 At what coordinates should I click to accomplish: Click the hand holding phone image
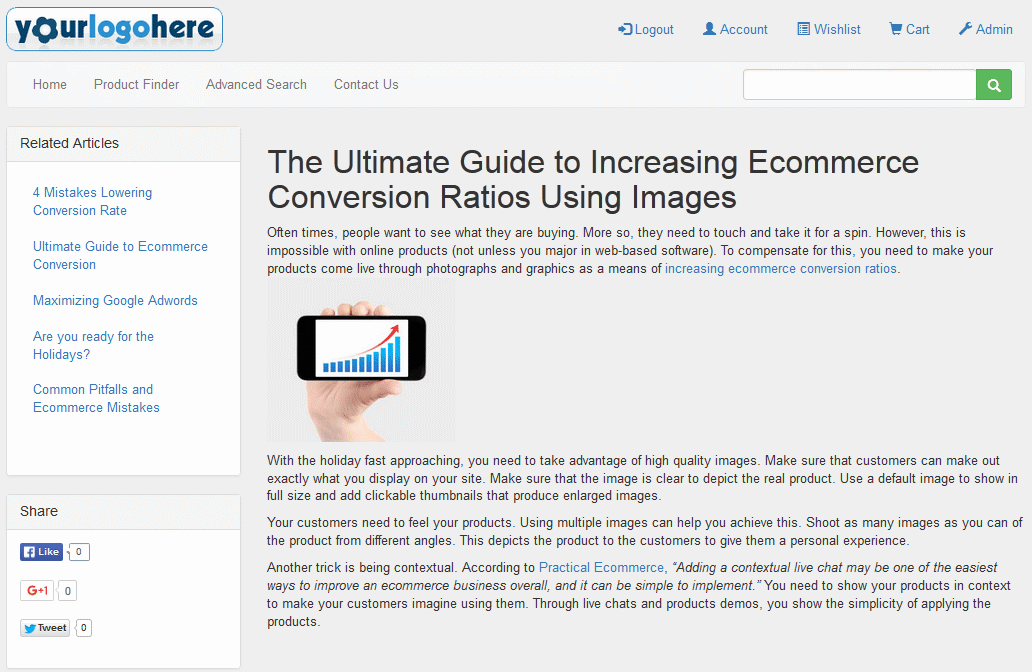coord(361,361)
